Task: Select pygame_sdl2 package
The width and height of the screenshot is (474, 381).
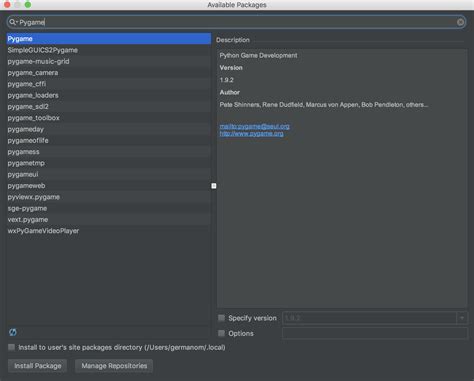Action: pyautogui.click(x=109, y=107)
